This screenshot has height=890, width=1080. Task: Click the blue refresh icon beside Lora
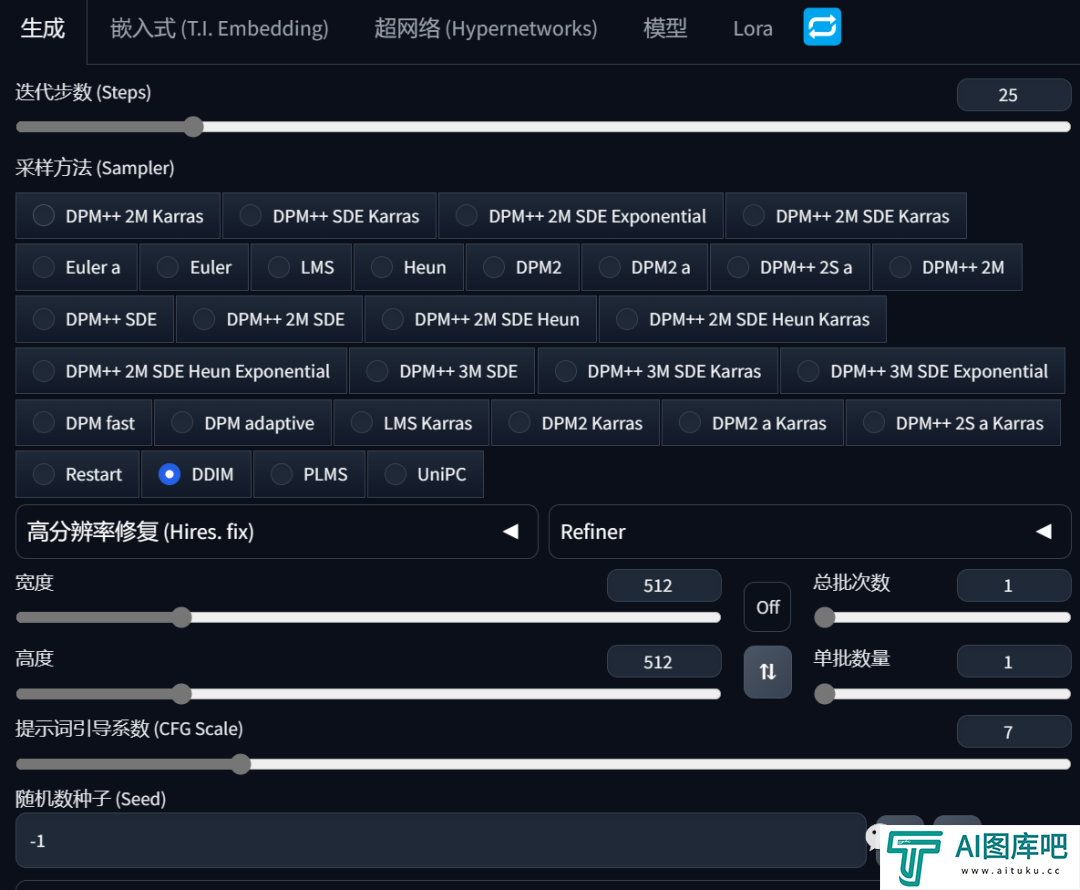point(822,27)
